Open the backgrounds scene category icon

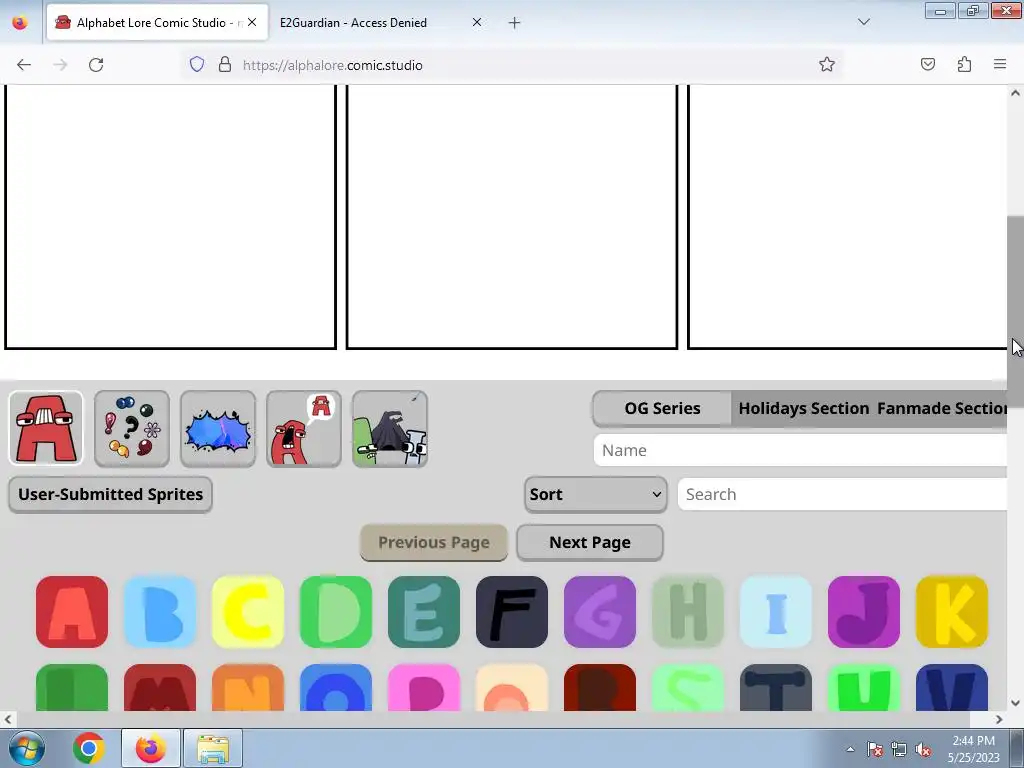point(390,428)
